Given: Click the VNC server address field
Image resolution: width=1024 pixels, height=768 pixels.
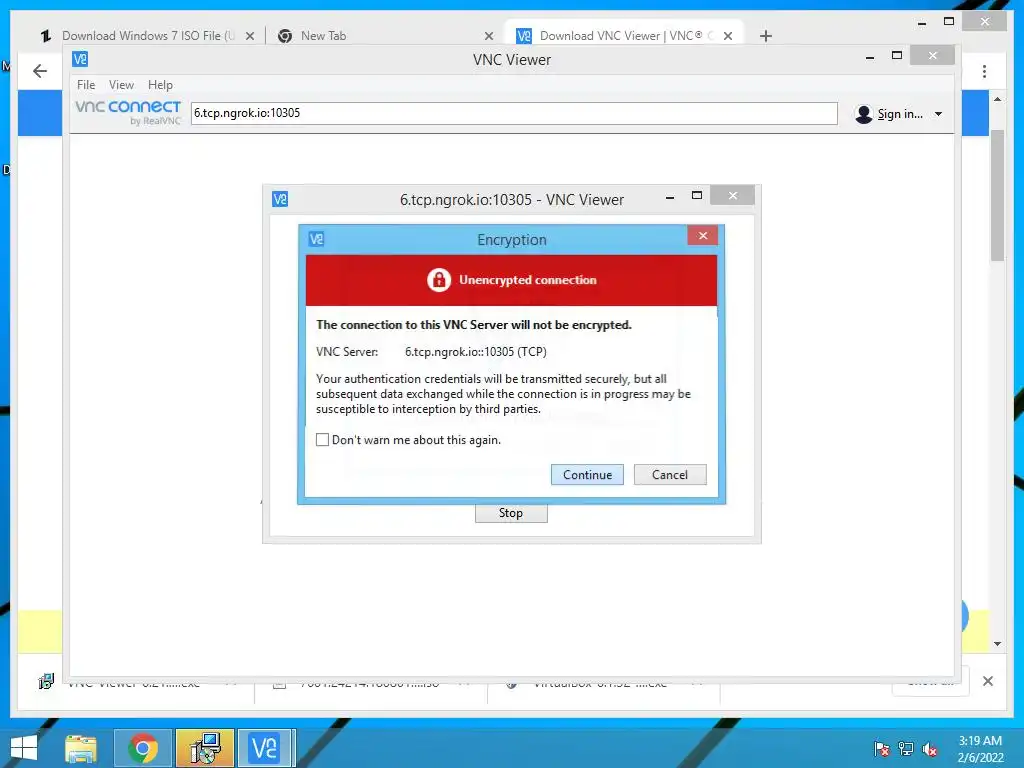Looking at the screenshot, I should (x=514, y=113).
